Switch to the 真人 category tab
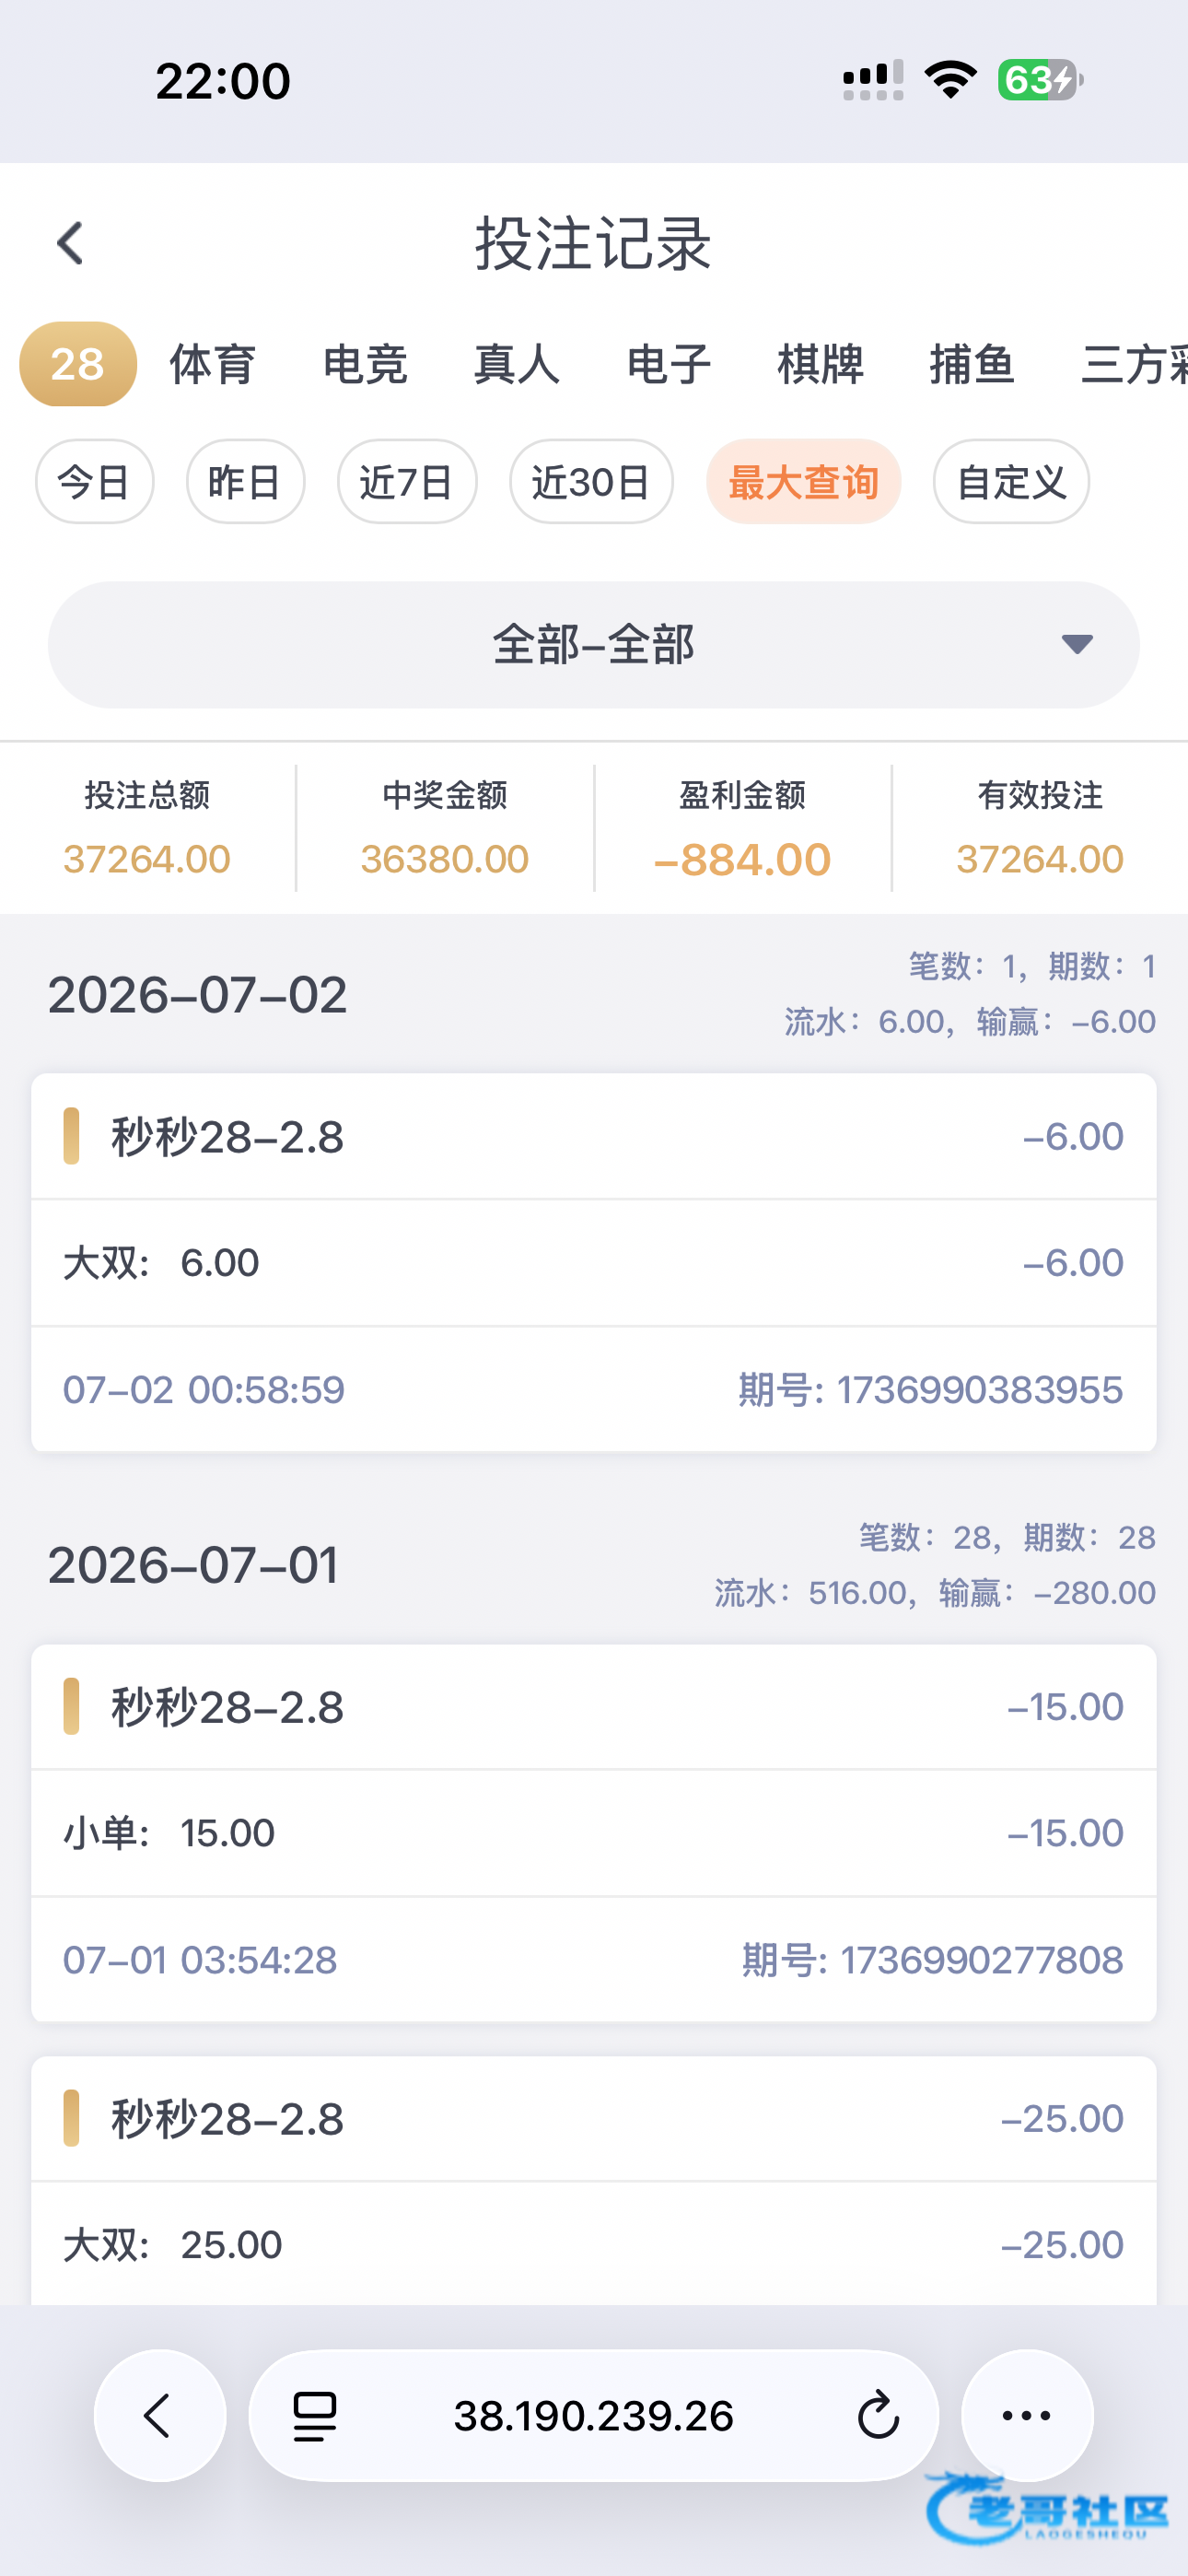 (x=517, y=364)
